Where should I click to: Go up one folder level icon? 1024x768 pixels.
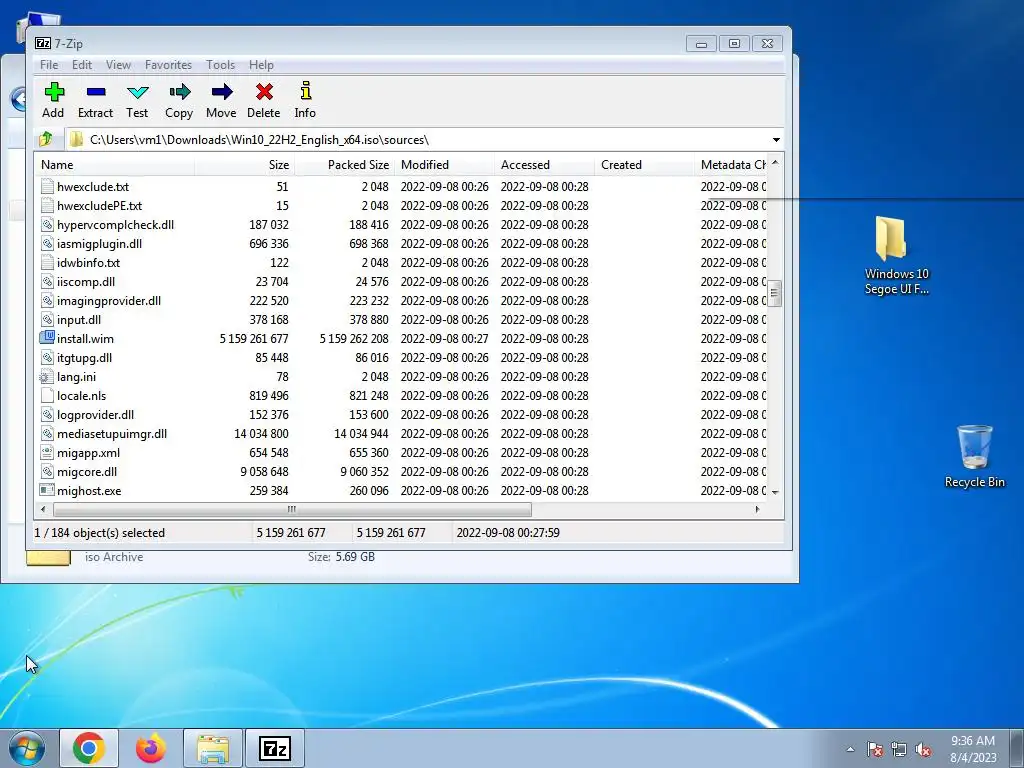pos(46,139)
